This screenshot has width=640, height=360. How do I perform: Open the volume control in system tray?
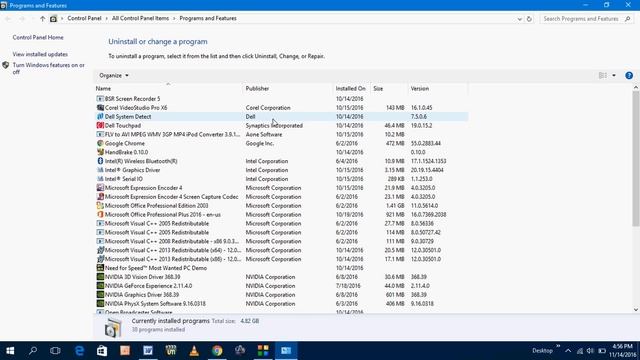pyautogui.click(x=590, y=351)
